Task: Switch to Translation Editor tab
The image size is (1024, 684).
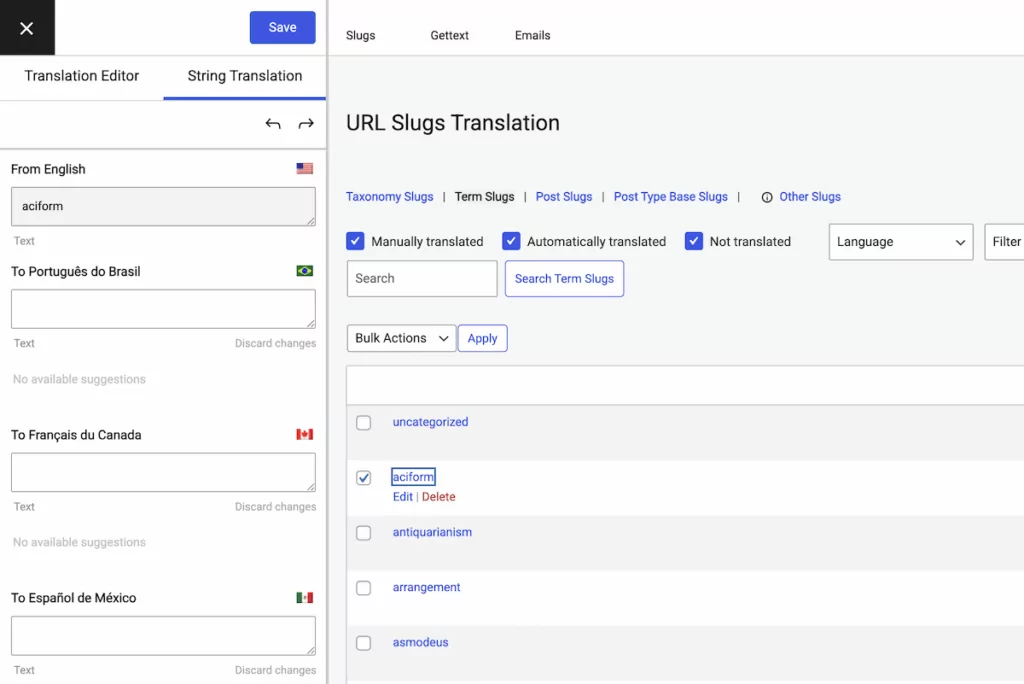Action: coord(82,76)
